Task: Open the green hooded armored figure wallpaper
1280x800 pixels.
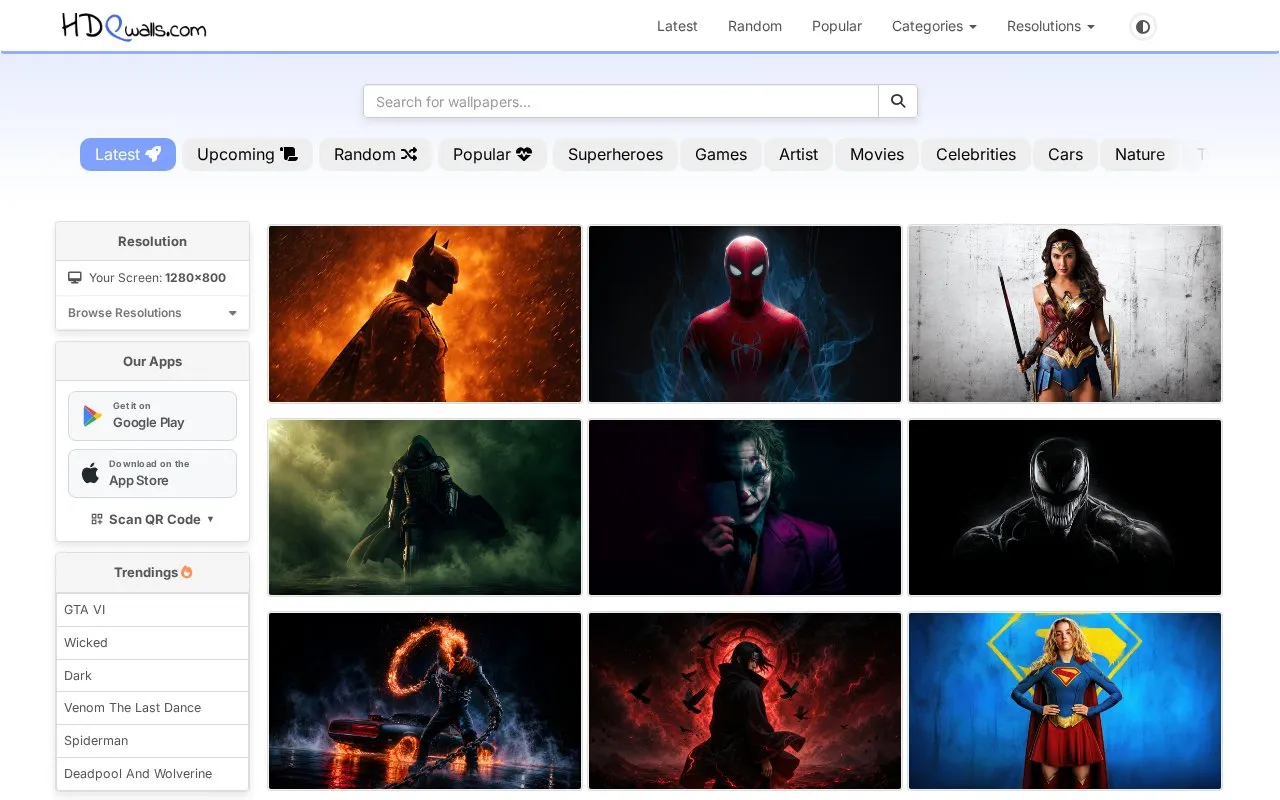Action: coord(425,507)
